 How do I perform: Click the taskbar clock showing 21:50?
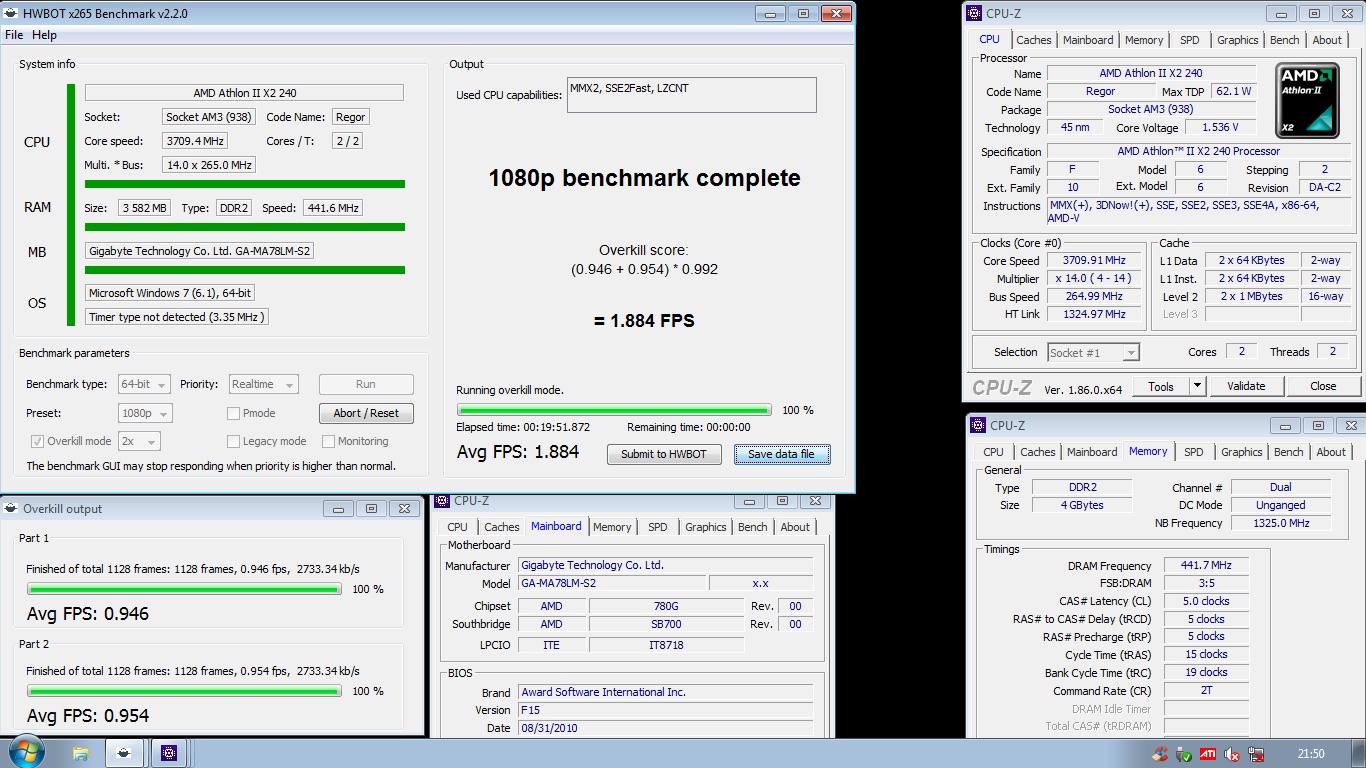pyautogui.click(x=1311, y=754)
